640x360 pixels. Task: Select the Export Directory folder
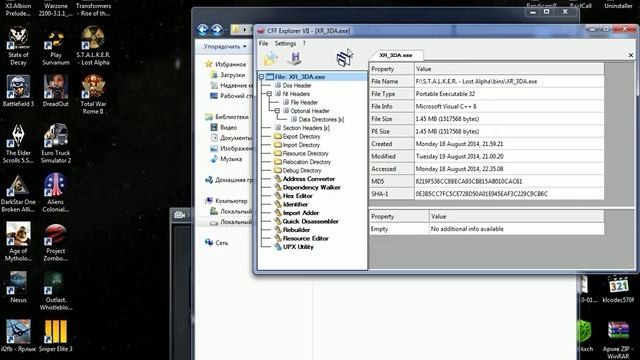pyautogui.click(x=301, y=136)
